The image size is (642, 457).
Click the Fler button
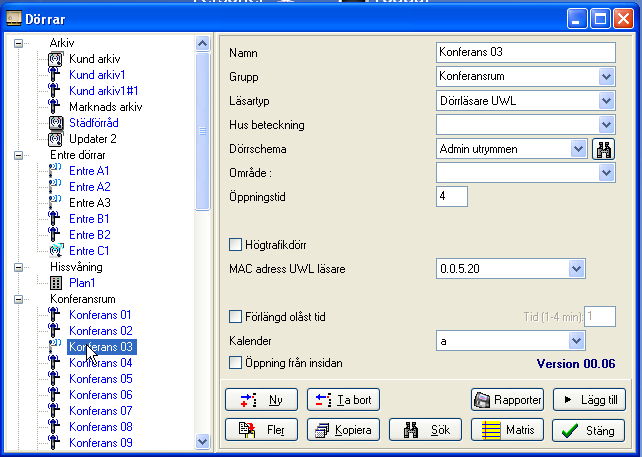tap(261, 430)
